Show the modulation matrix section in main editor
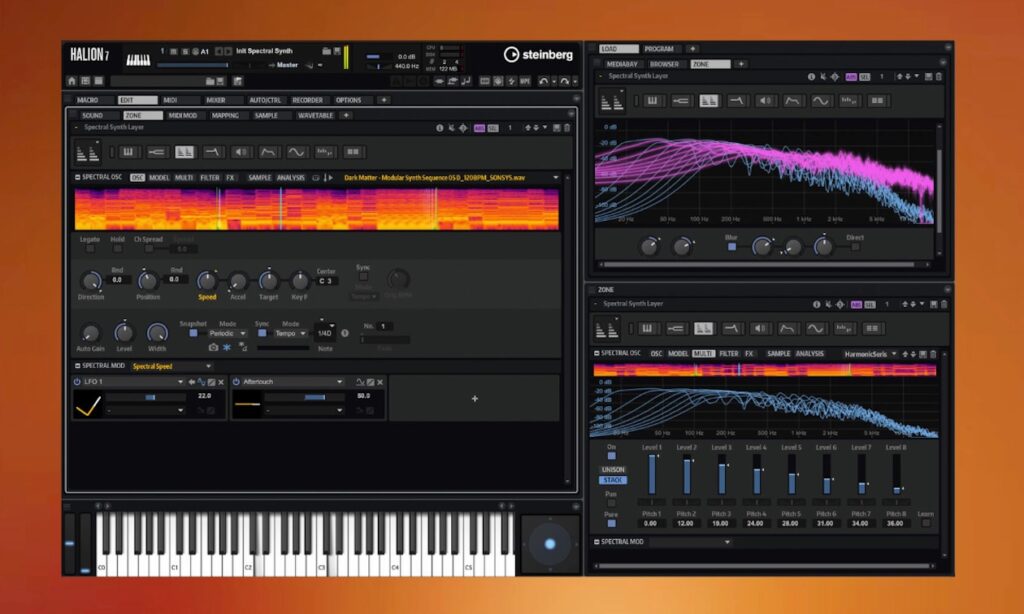This screenshot has width=1024, height=614. click(x=353, y=152)
